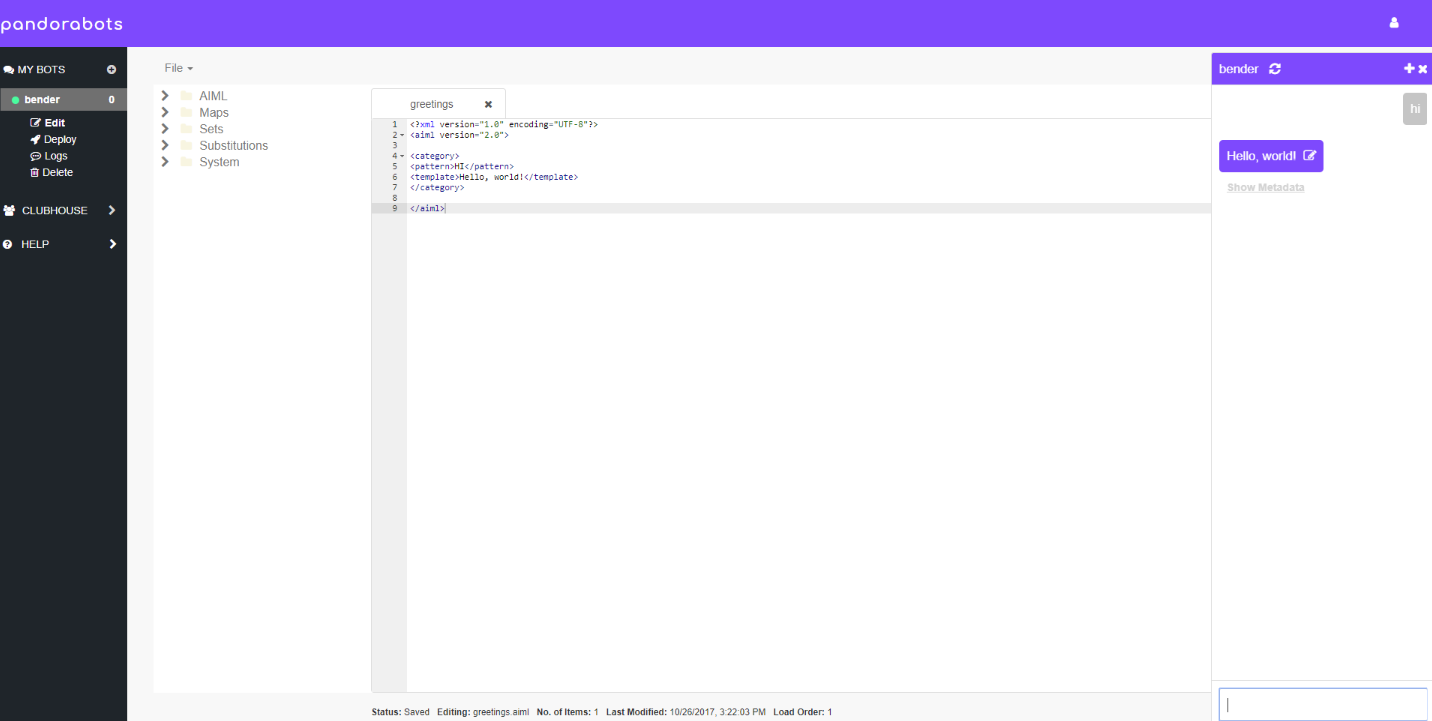Open Logs for bender

pyautogui.click(x=49, y=155)
